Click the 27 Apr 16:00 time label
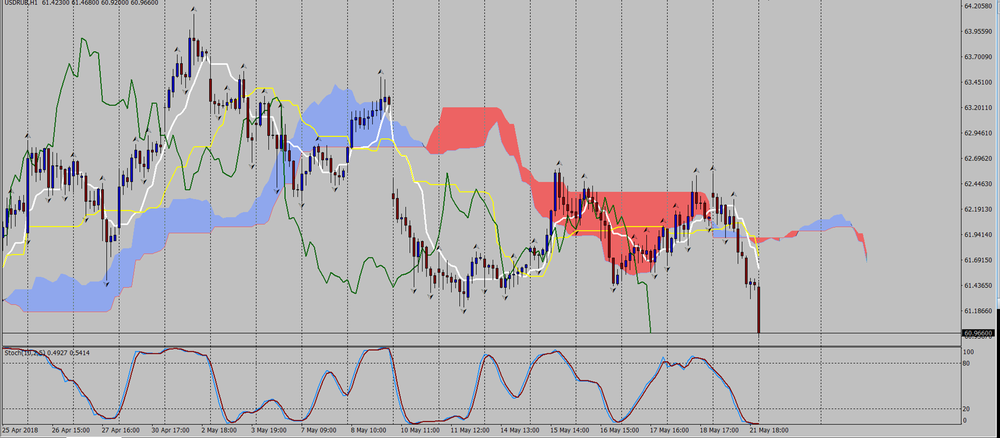The width and height of the screenshot is (1000, 438). click(121, 430)
